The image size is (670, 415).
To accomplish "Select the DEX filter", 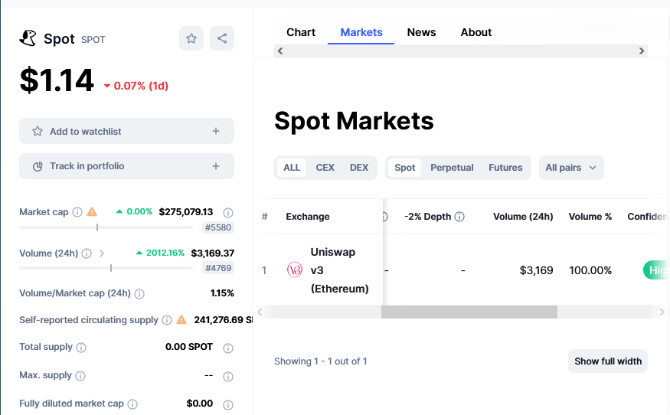I will point(359,168).
